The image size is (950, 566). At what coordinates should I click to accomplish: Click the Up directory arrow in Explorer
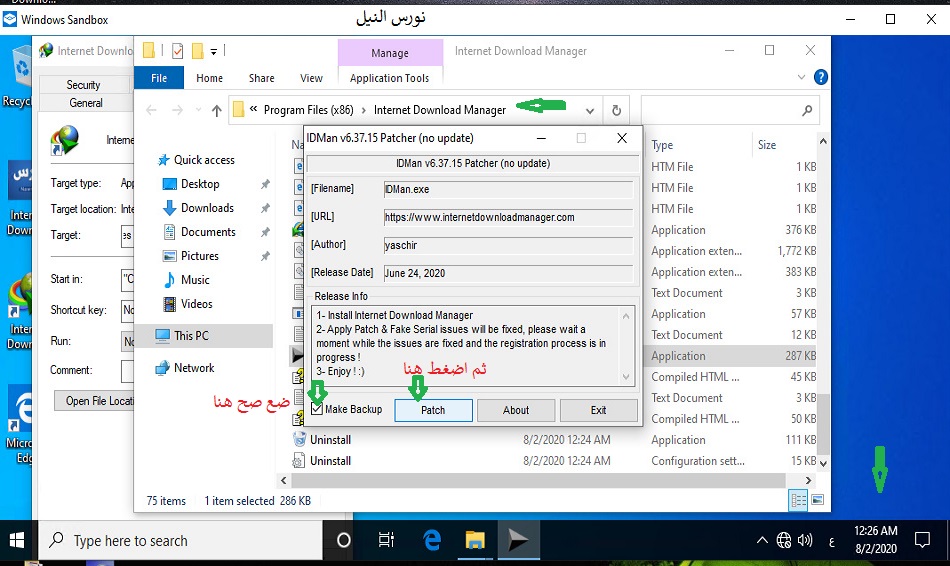click(x=216, y=111)
